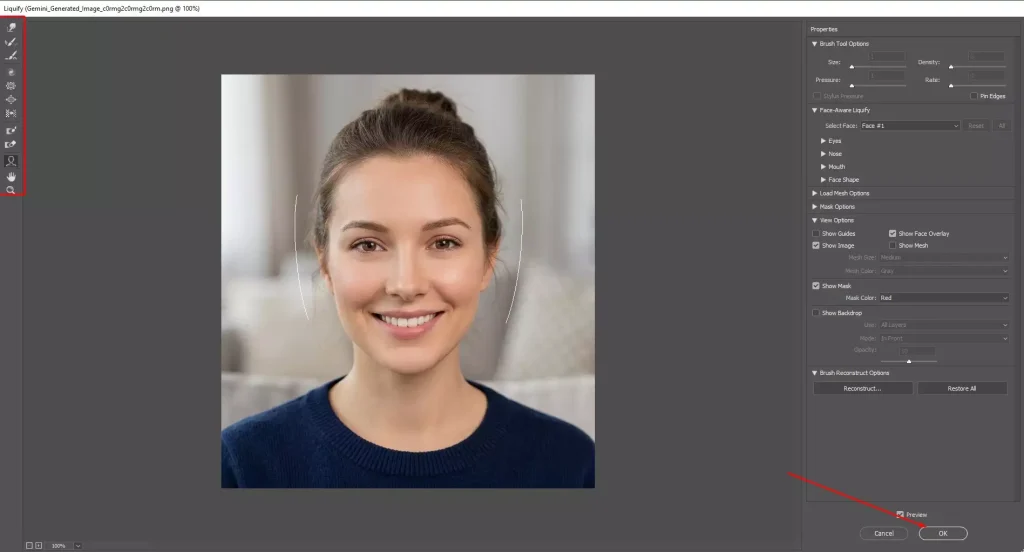Open the Select Face dropdown
Screen dimensions: 1024x552
(x=909, y=125)
